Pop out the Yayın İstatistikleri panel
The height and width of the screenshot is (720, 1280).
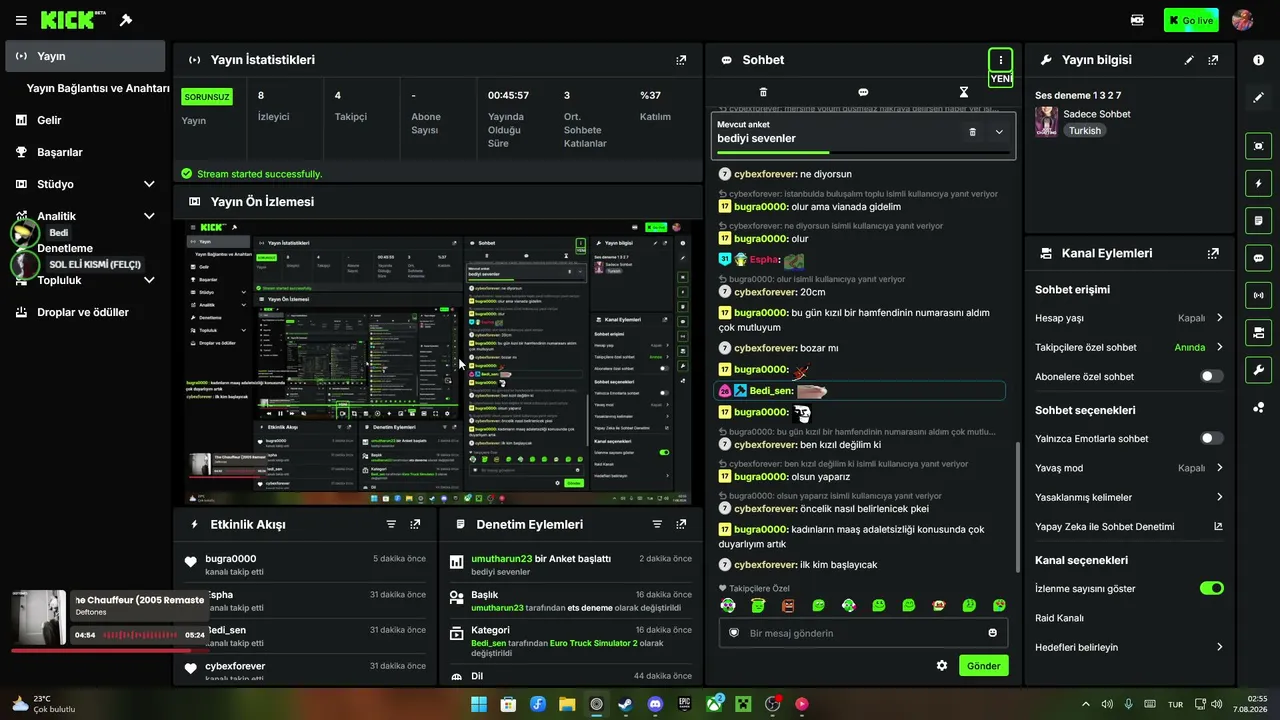coord(681,60)
